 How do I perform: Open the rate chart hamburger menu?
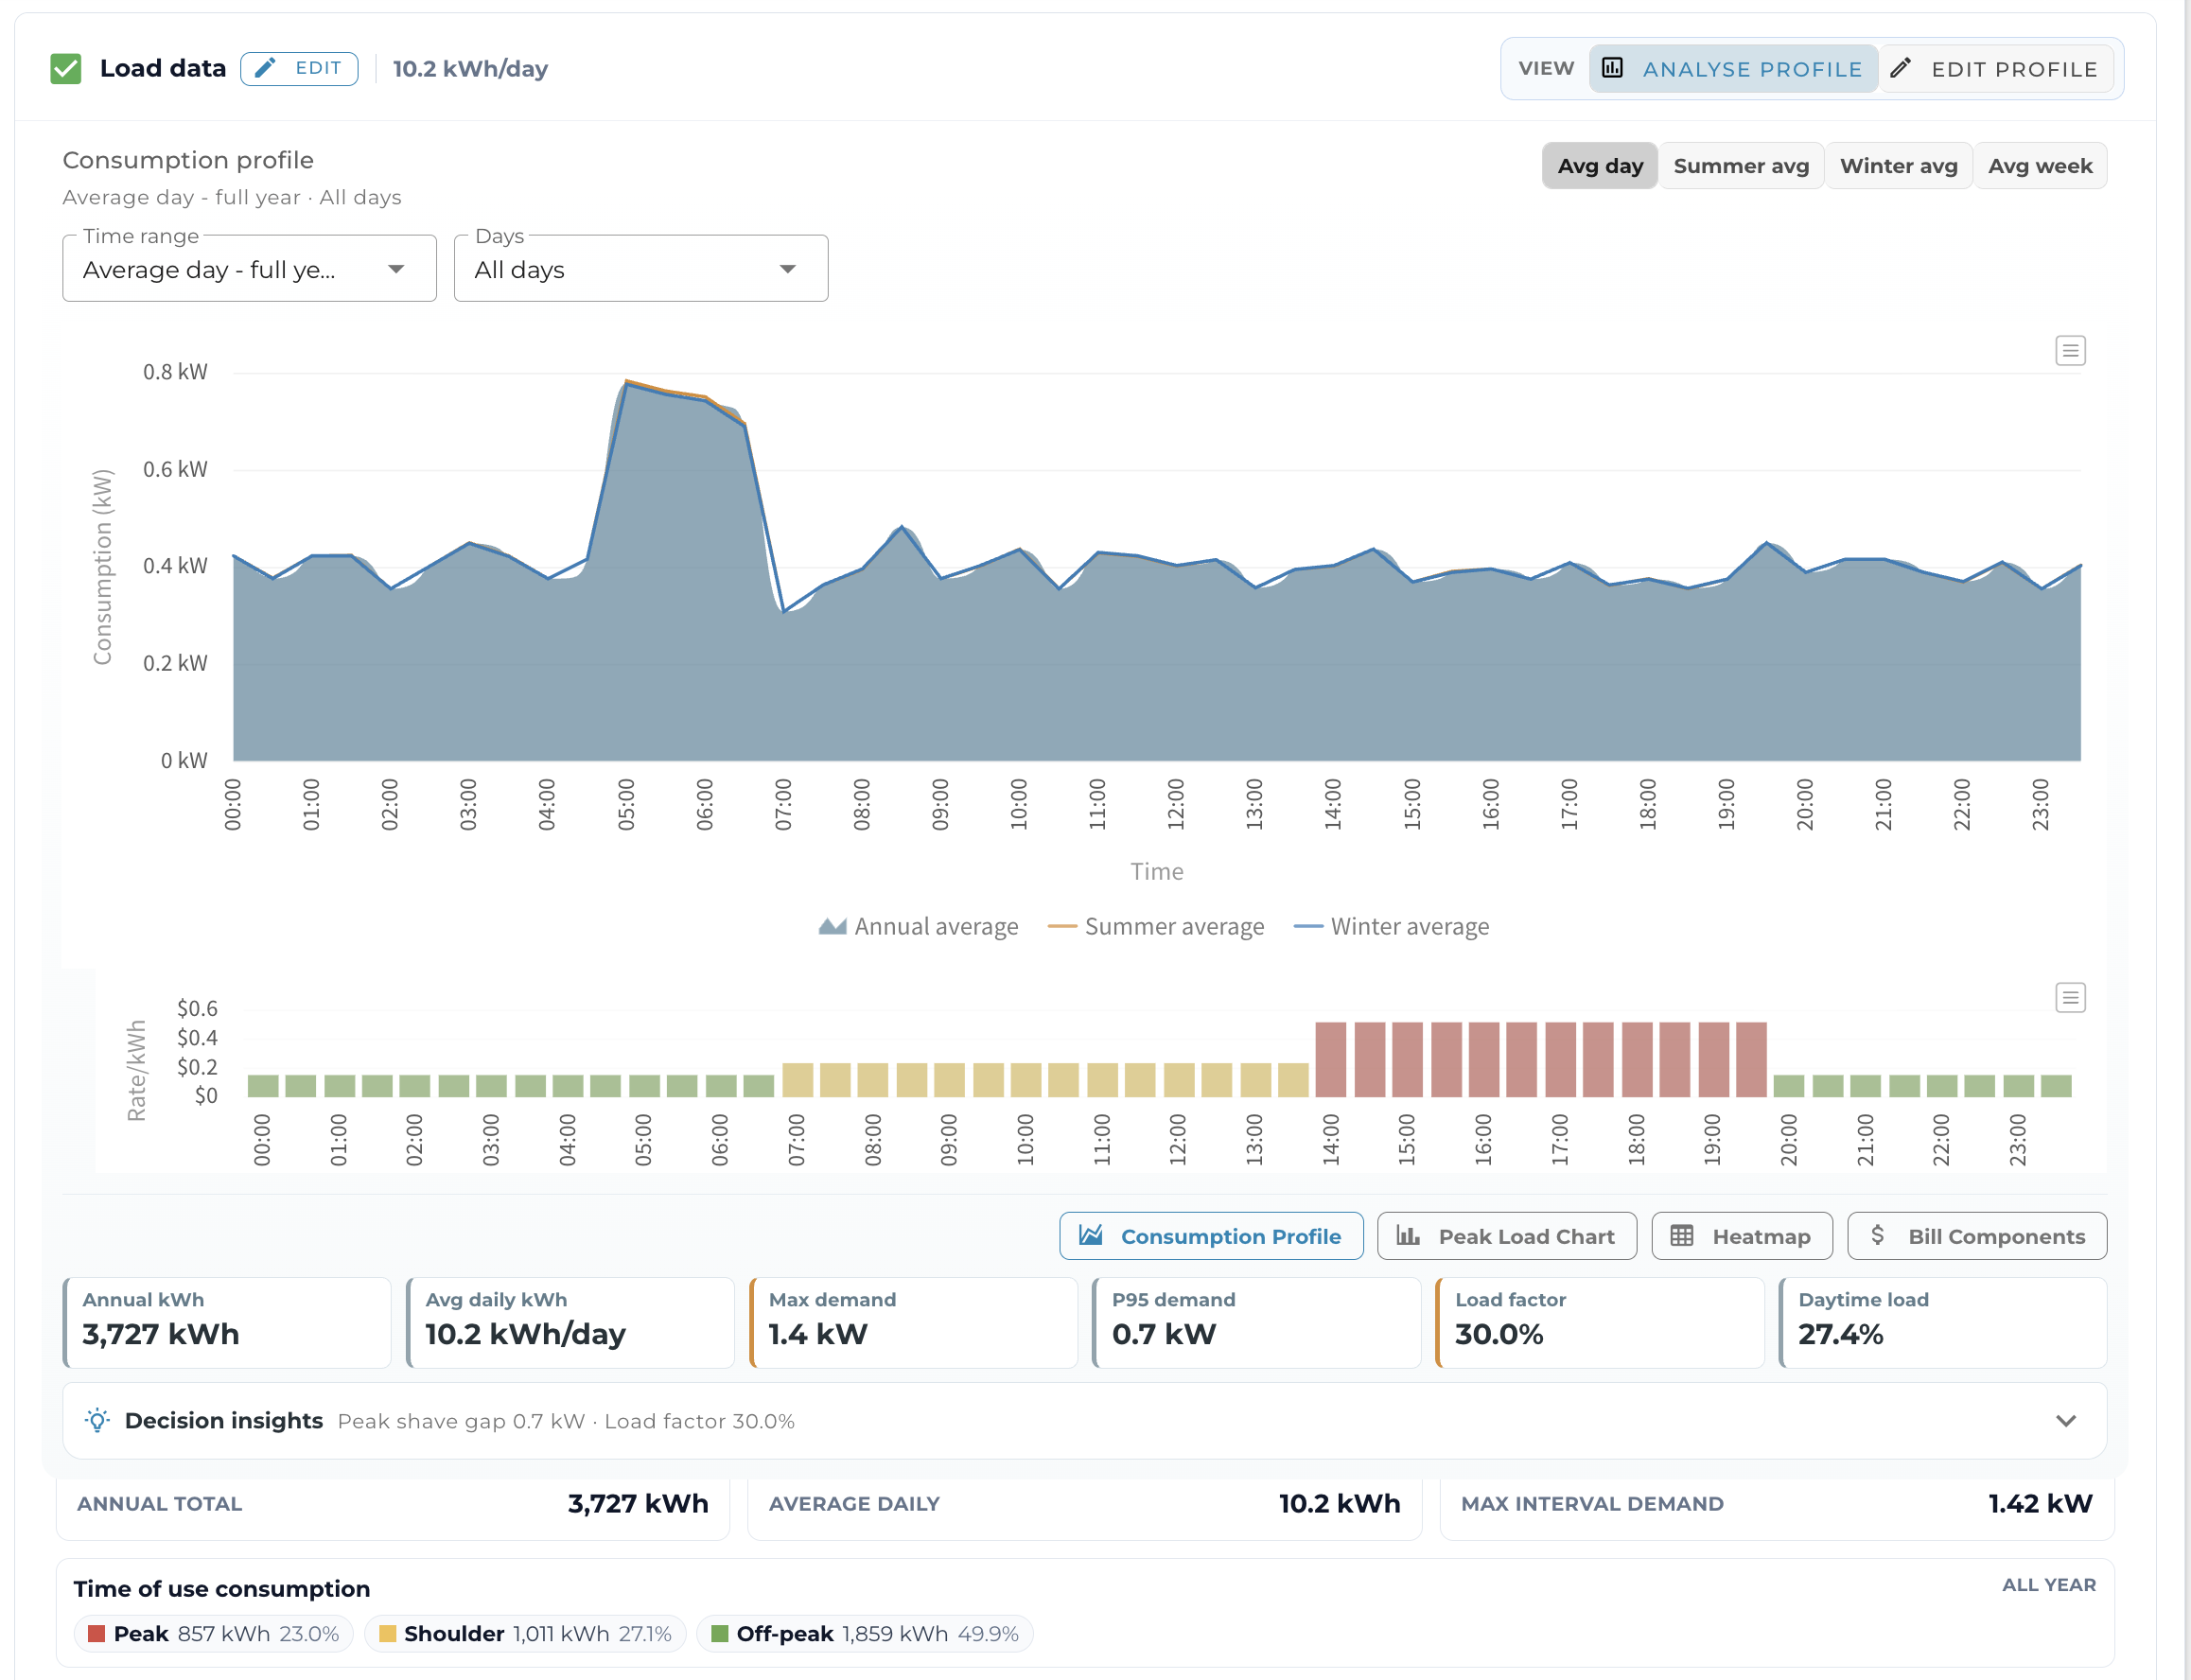[2070, 998]
